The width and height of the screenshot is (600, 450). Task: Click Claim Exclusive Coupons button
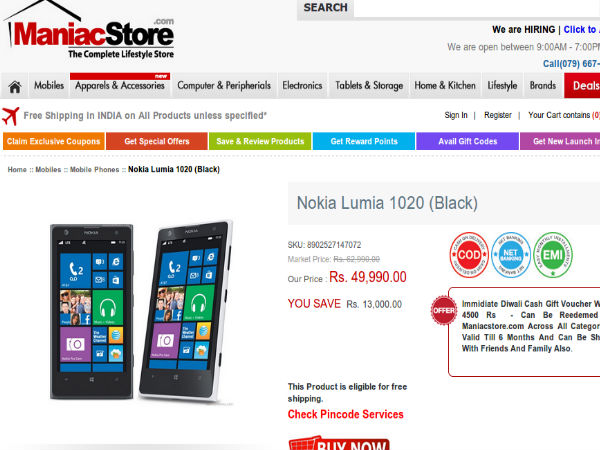54,141
